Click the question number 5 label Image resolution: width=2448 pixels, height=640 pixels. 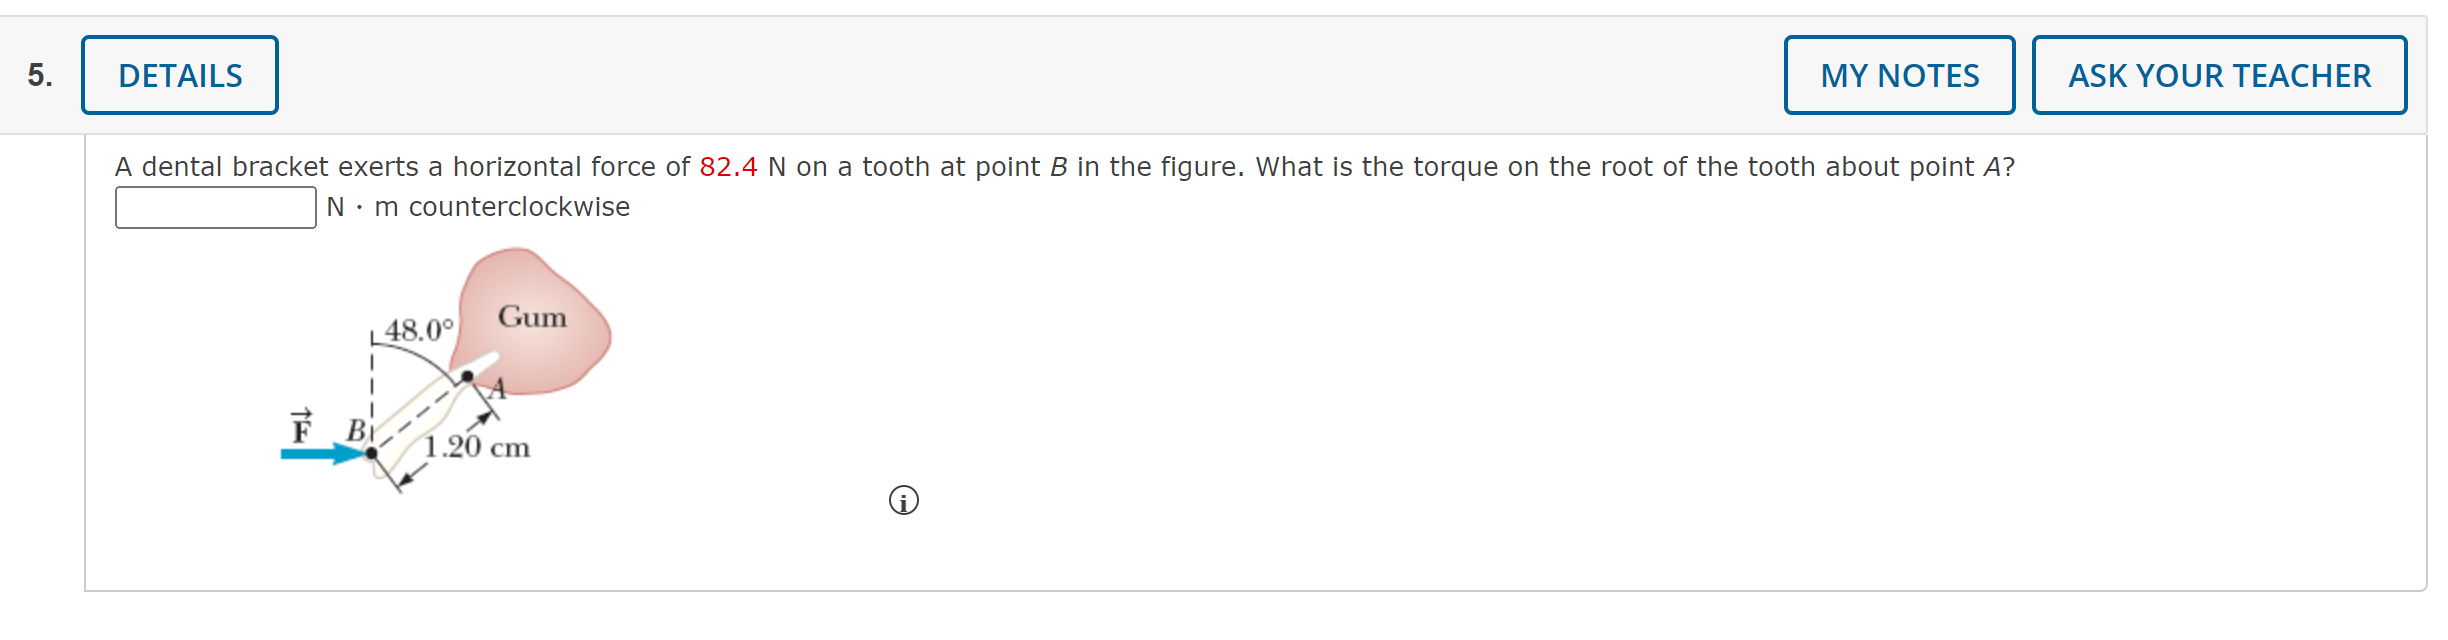[x=38, y=74]
